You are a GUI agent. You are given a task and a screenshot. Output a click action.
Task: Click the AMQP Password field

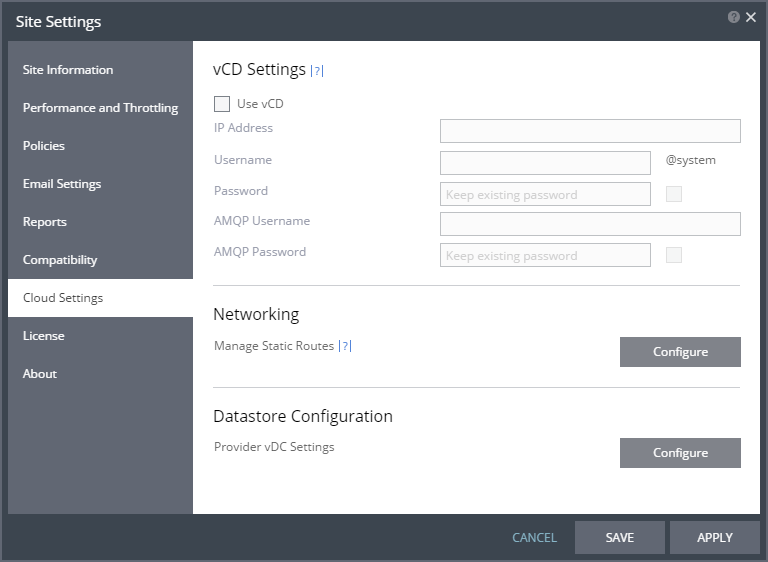point(545,255)
